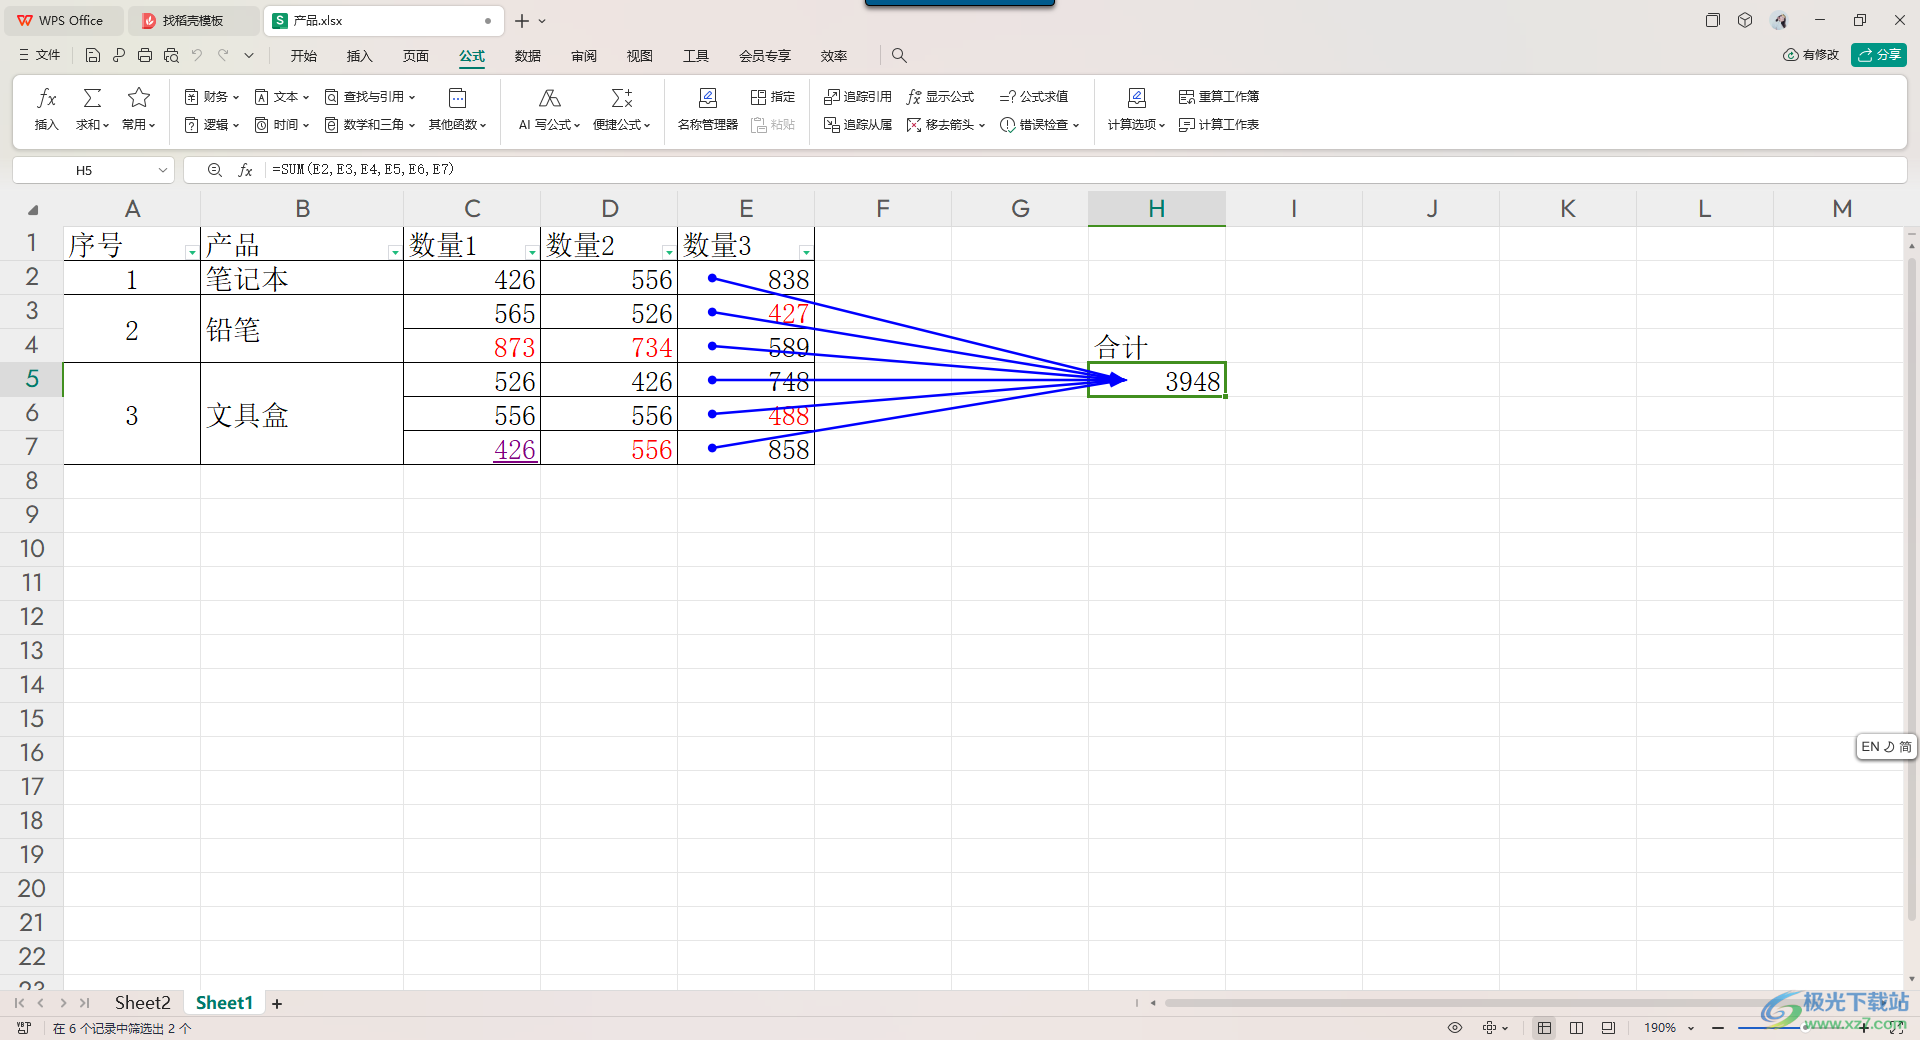
Task: Add a new sheet with plus button
Action: (277, 1004)
